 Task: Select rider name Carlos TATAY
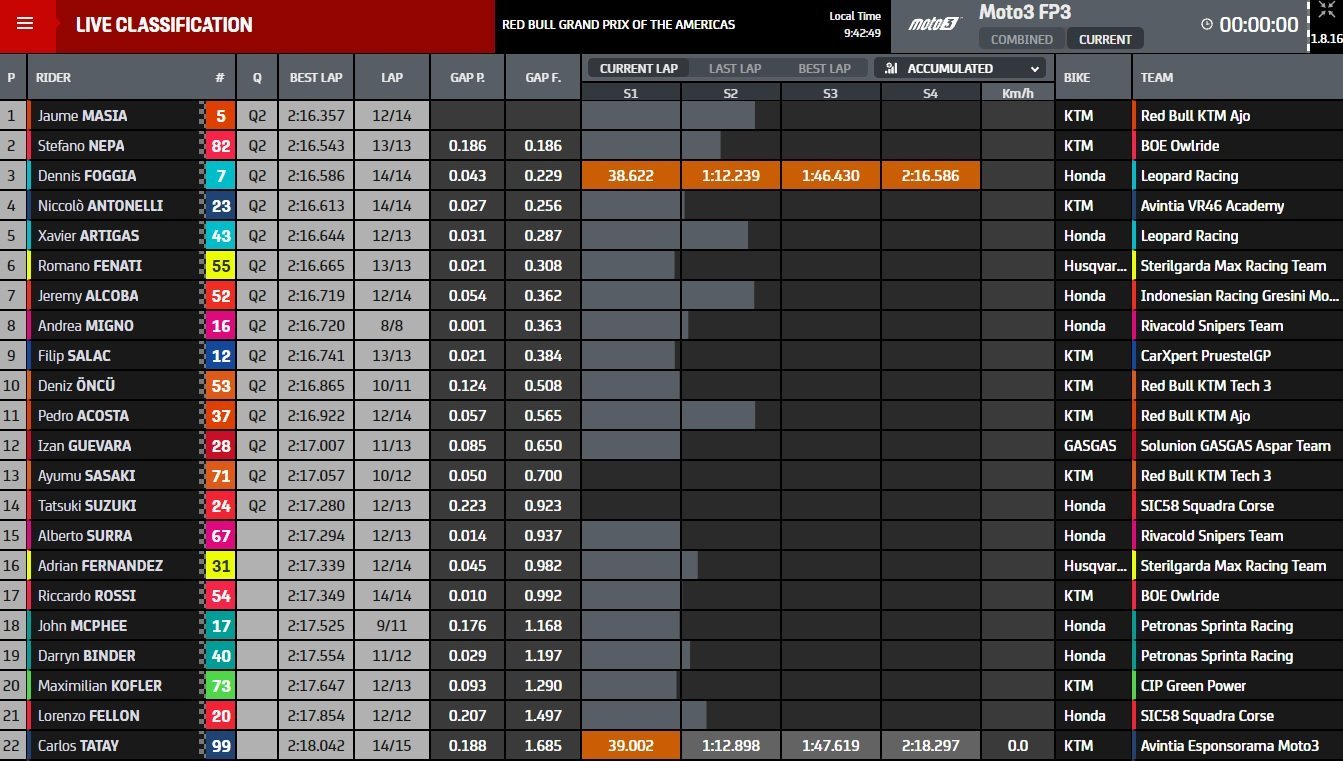(x=78, y=745)
